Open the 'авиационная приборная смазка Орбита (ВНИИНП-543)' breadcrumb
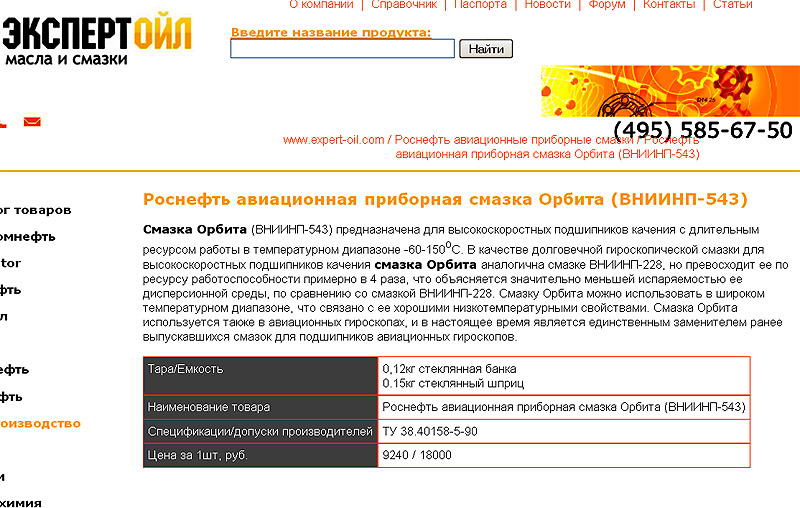The height and width of the screenshot is (508, 800). 547,154
